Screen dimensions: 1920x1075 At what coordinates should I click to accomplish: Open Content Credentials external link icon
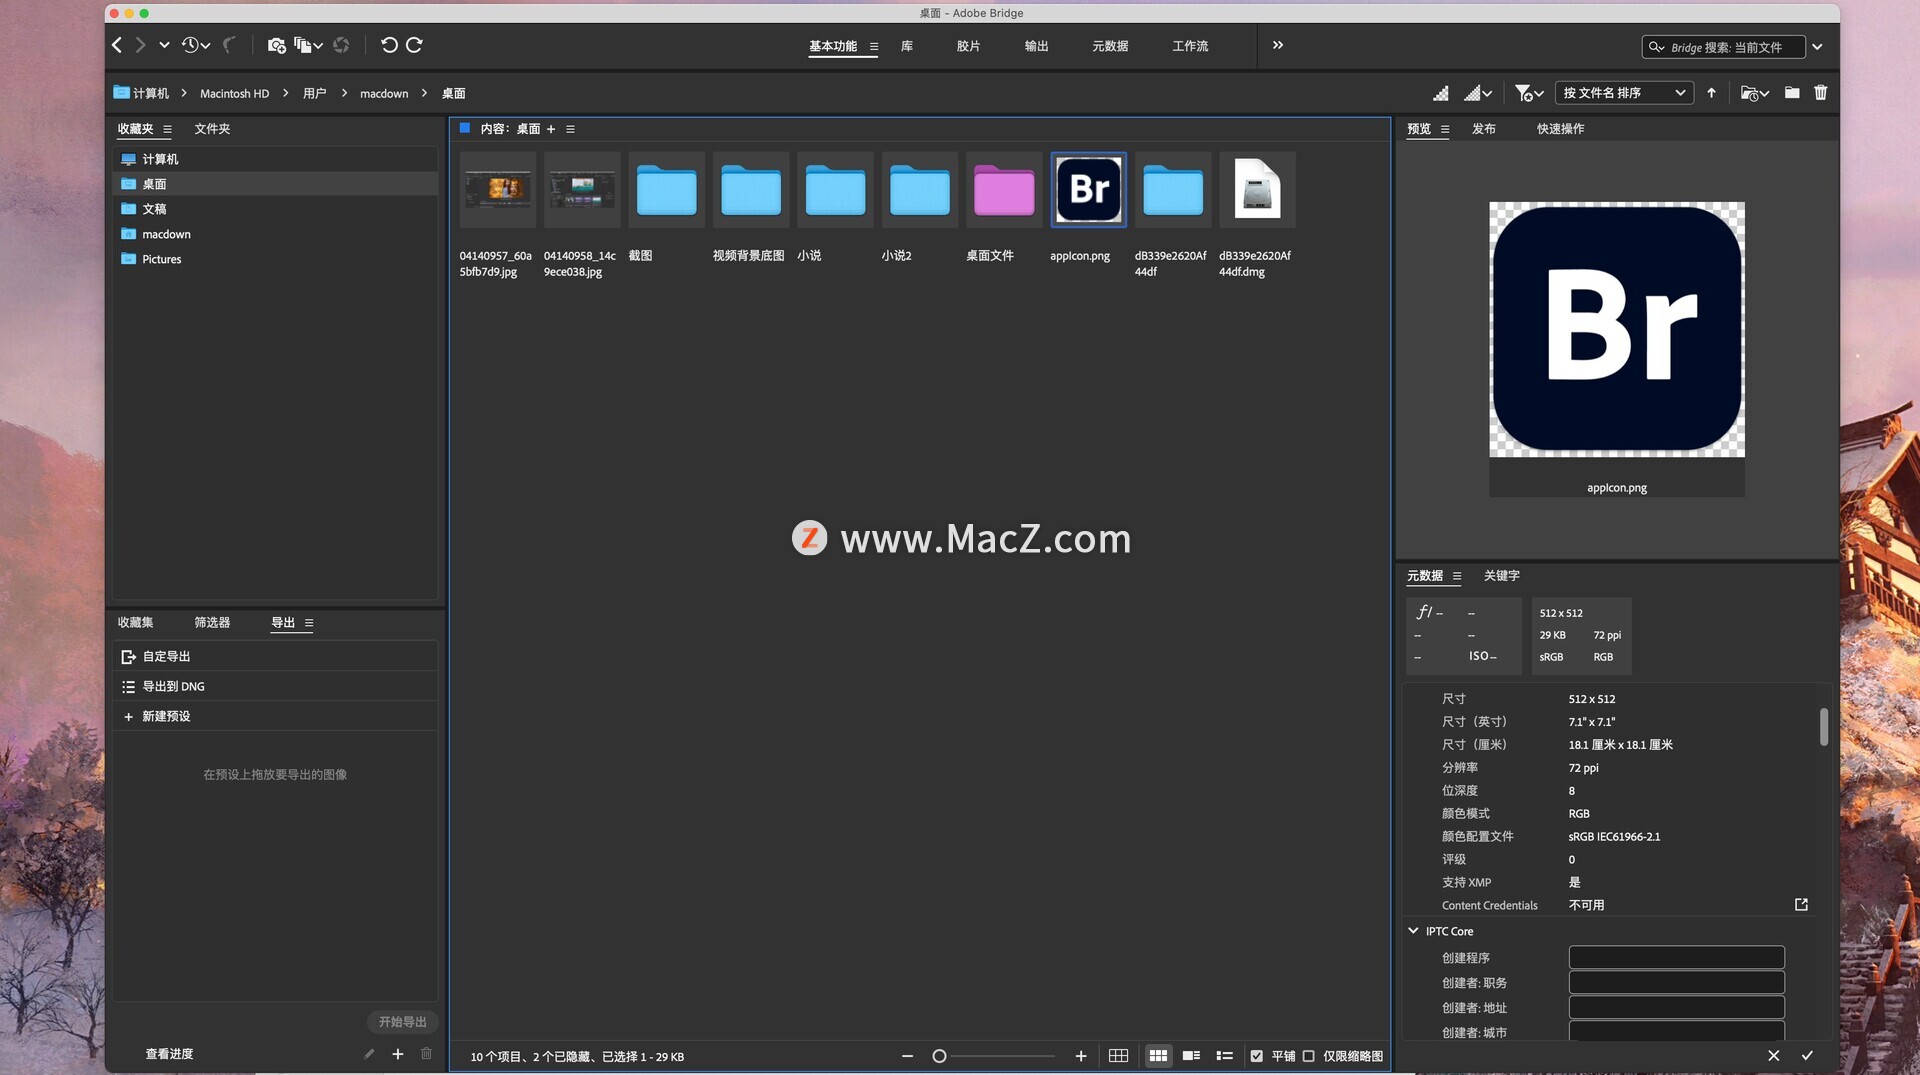(1801, 905)
